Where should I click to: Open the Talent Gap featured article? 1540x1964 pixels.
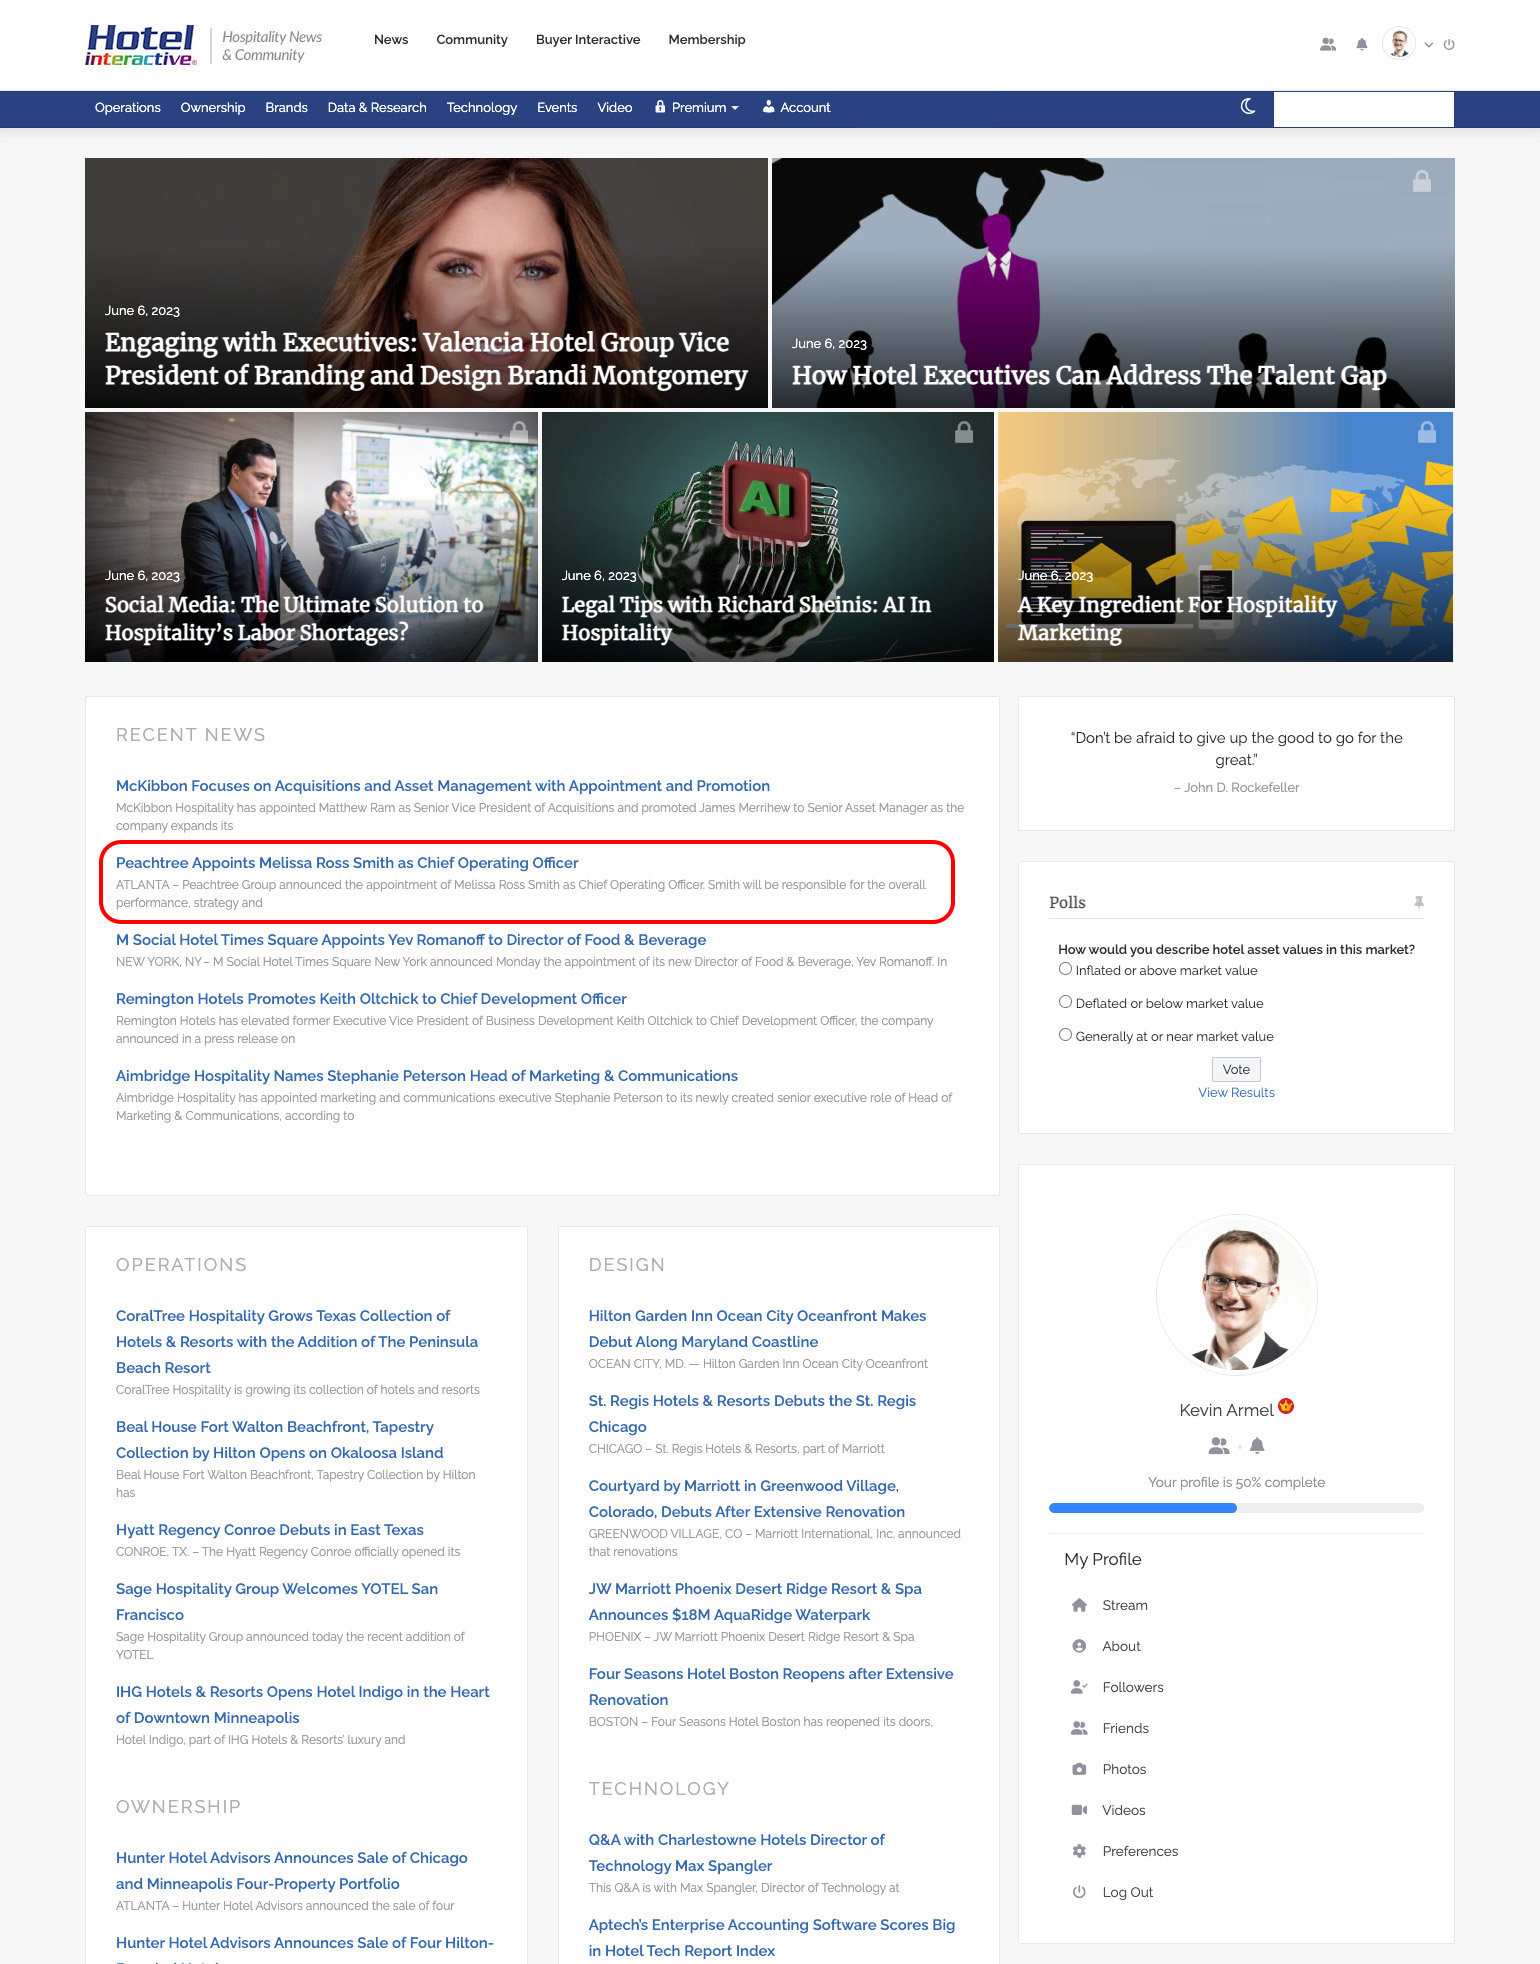coord(1113,283)
